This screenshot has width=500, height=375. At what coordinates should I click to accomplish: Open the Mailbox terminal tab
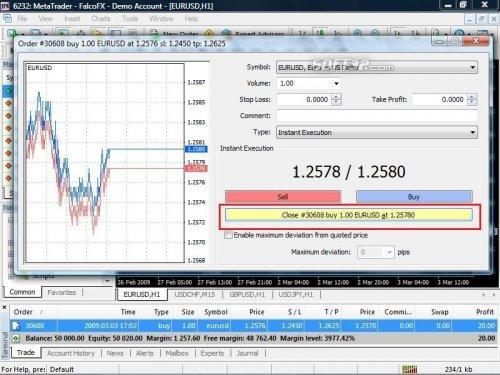(x=177, y=353)
